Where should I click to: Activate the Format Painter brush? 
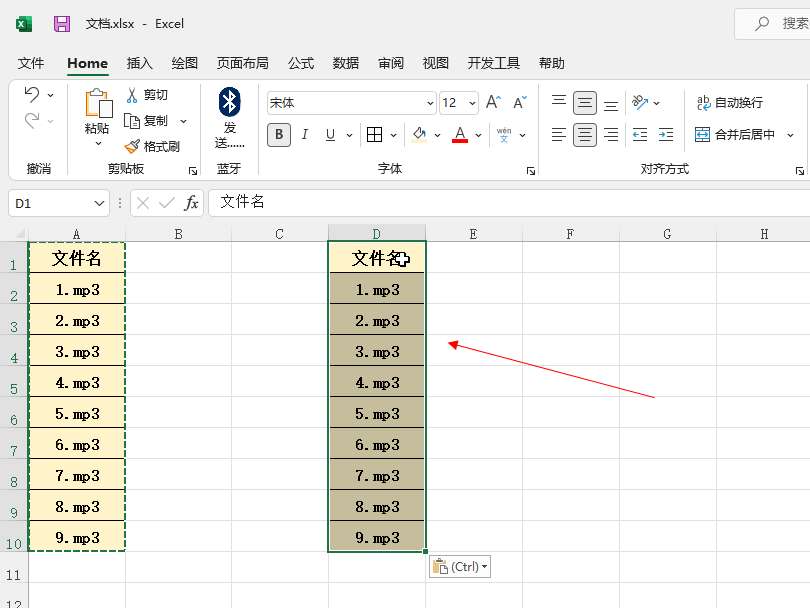152,147
